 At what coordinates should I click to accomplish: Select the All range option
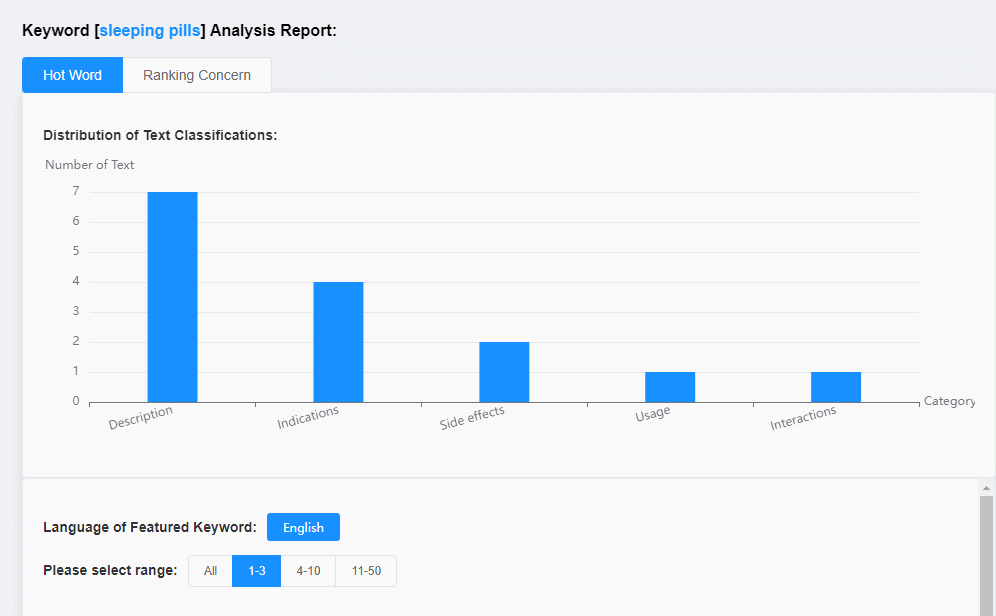point(210,571)
